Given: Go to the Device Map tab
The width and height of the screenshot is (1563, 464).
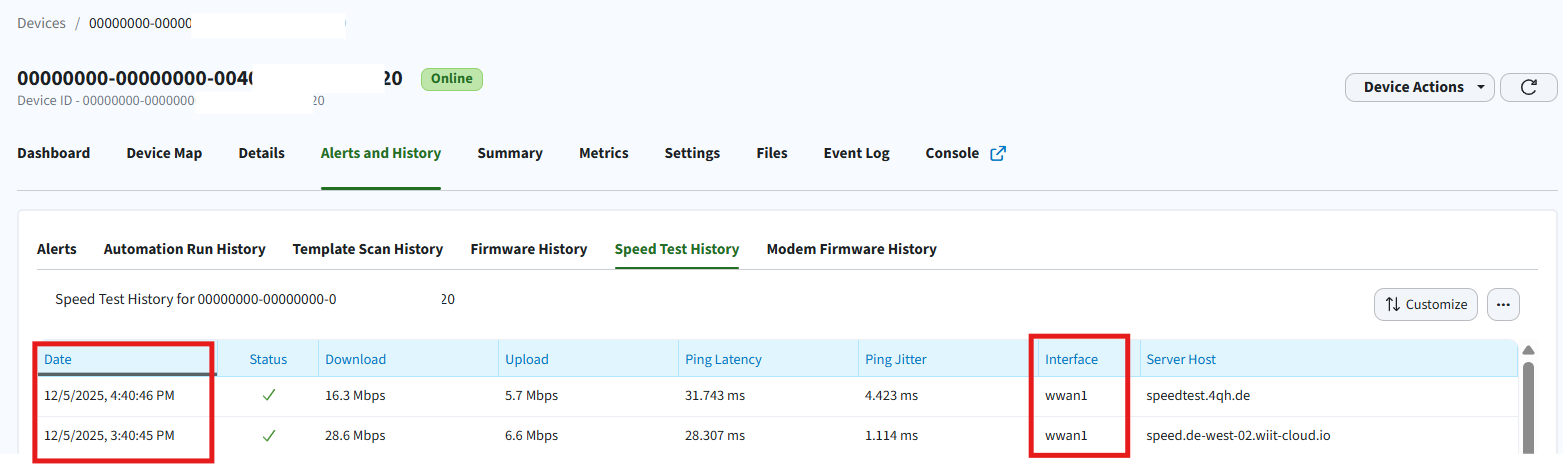Looking at the screenshot, I should click(164, 154).
